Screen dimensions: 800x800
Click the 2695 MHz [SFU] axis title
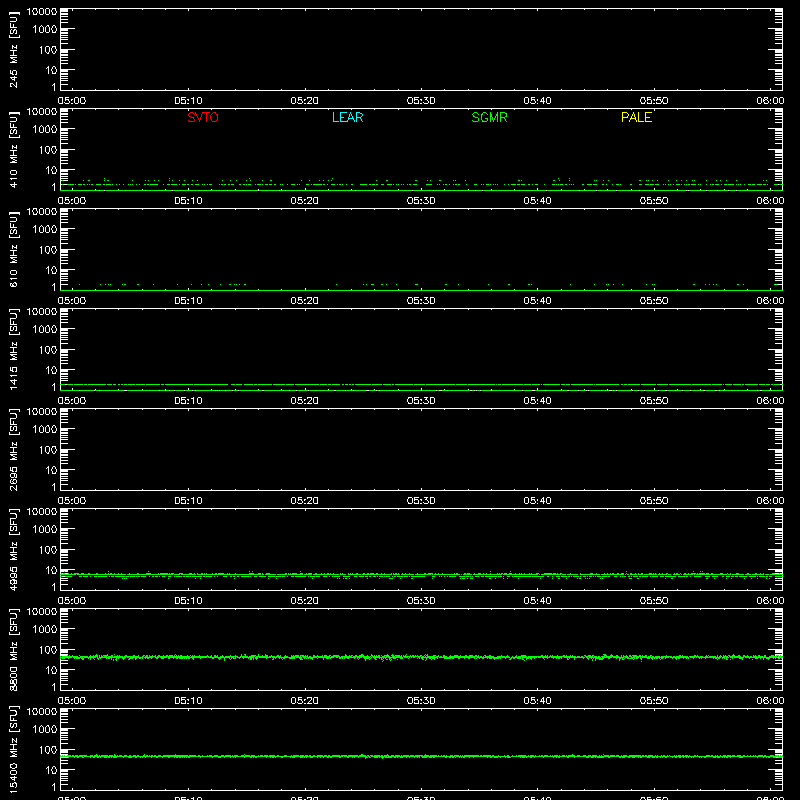(x=13, y=450)
